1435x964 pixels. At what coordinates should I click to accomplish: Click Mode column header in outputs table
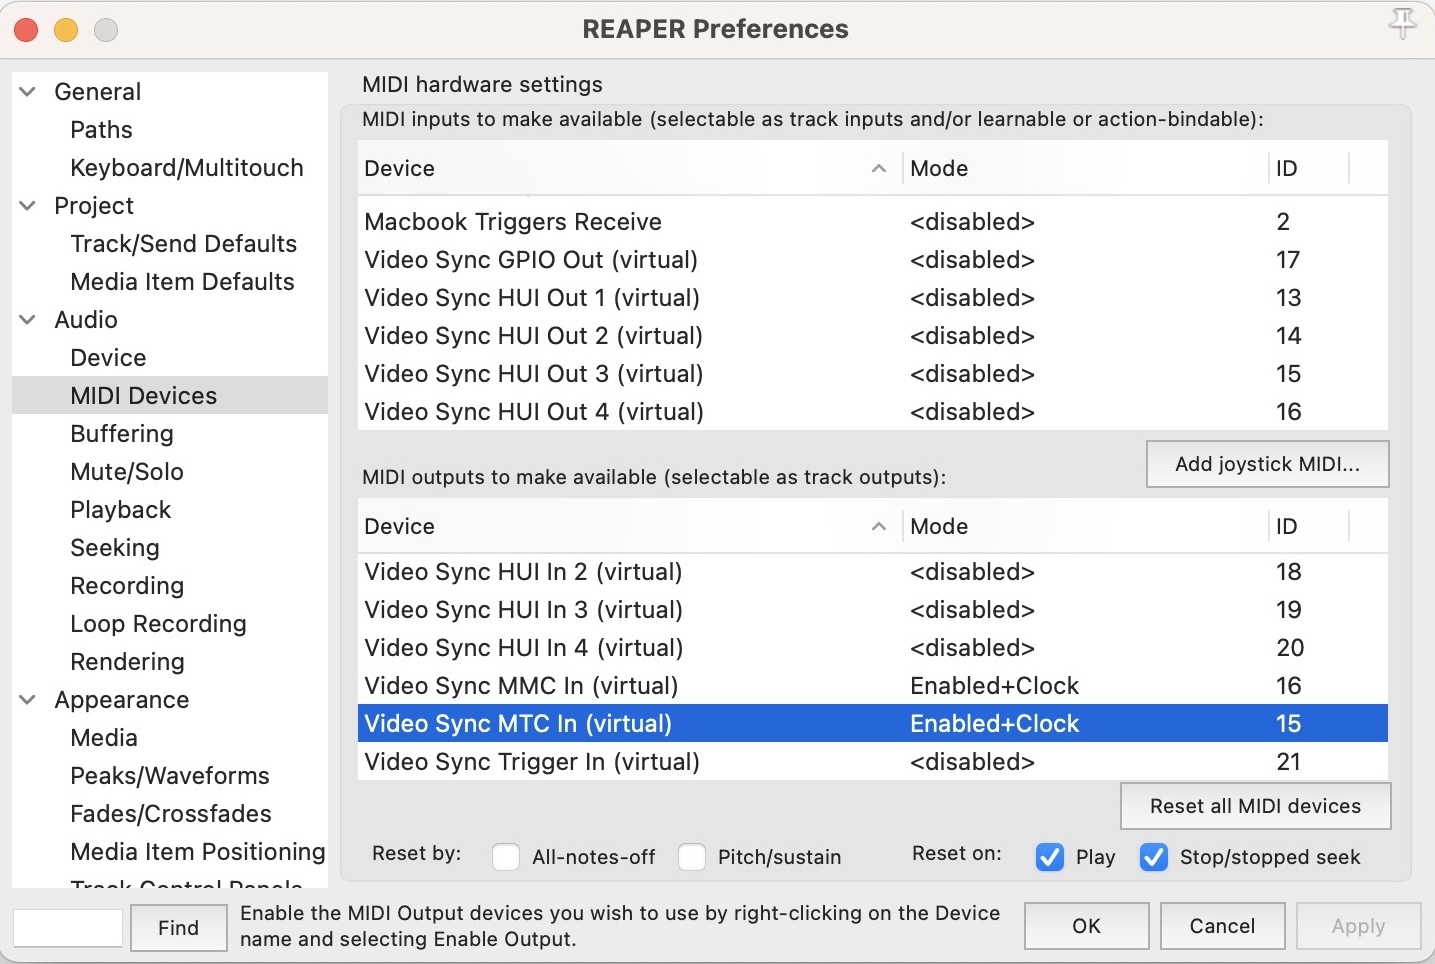1085,526
